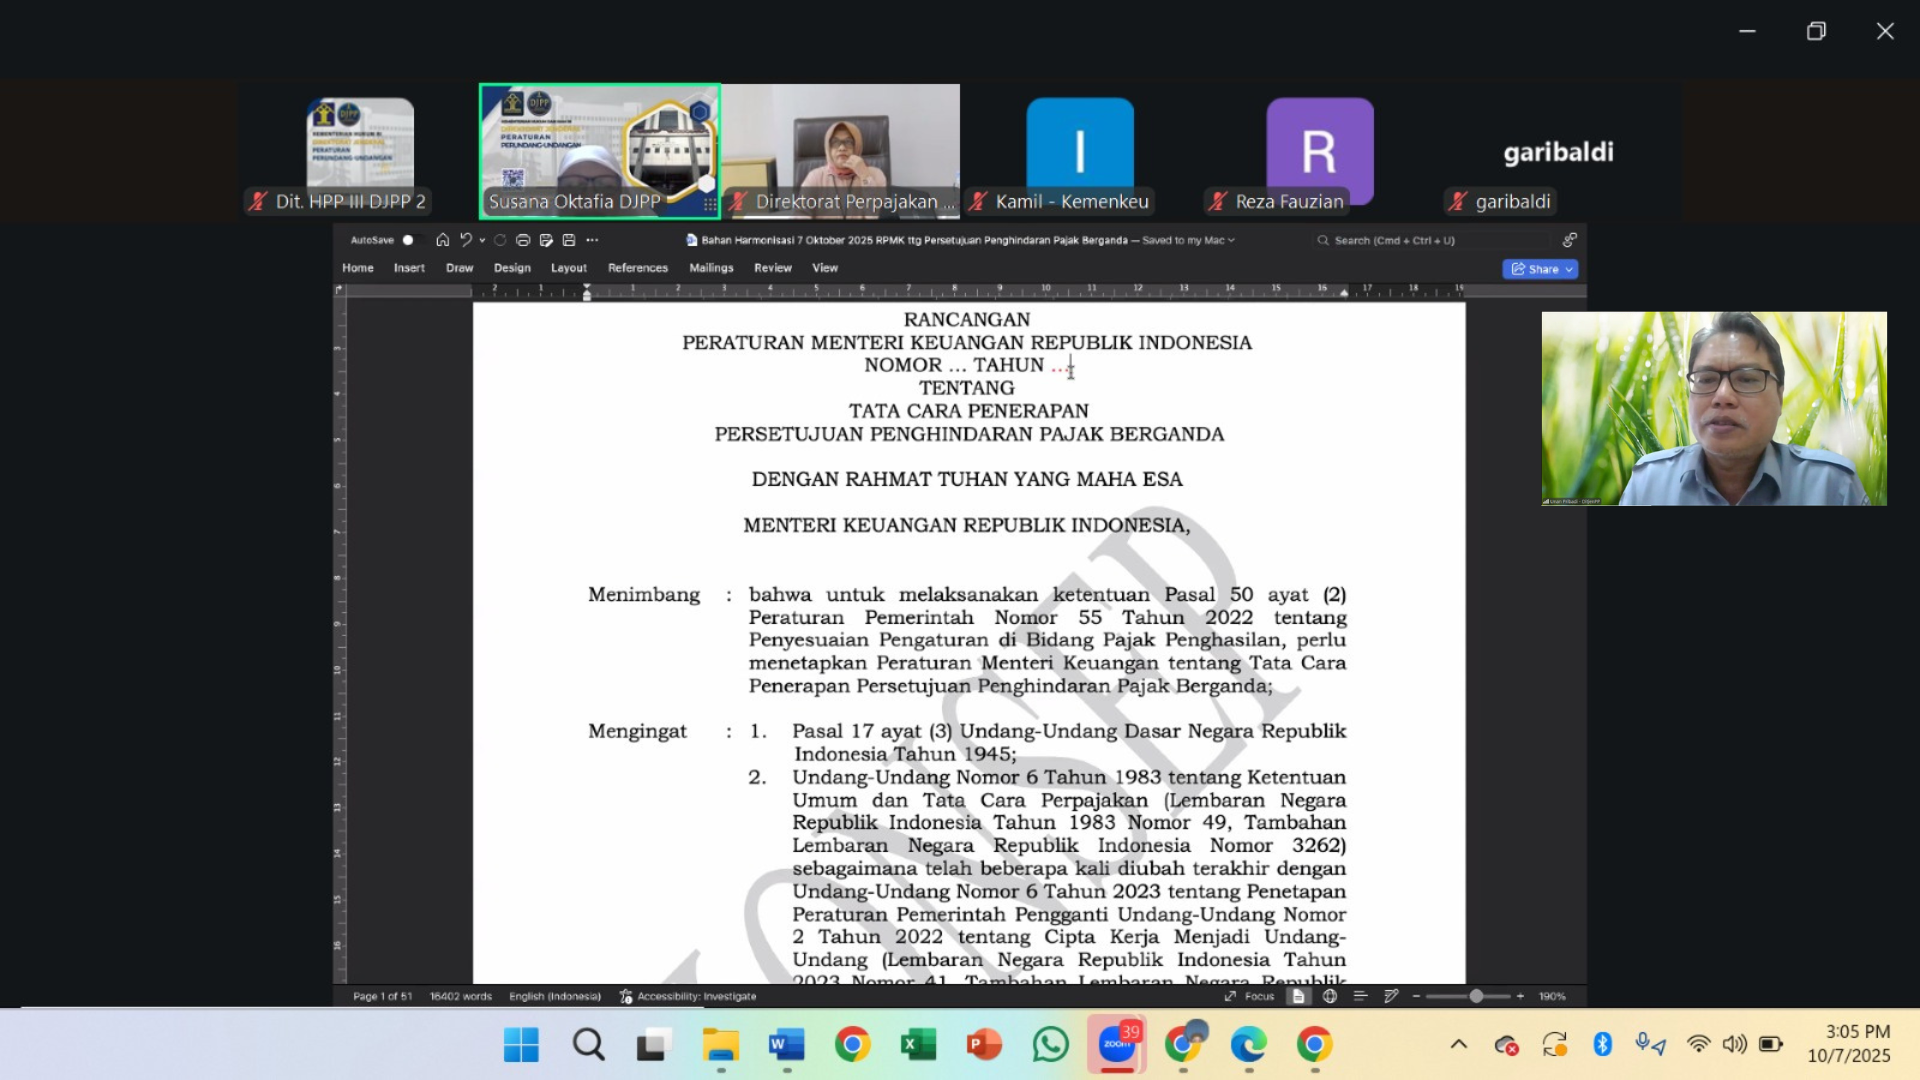Click the Undo arrow icon
1920x1080 pixels.
(x=465, y=240)
